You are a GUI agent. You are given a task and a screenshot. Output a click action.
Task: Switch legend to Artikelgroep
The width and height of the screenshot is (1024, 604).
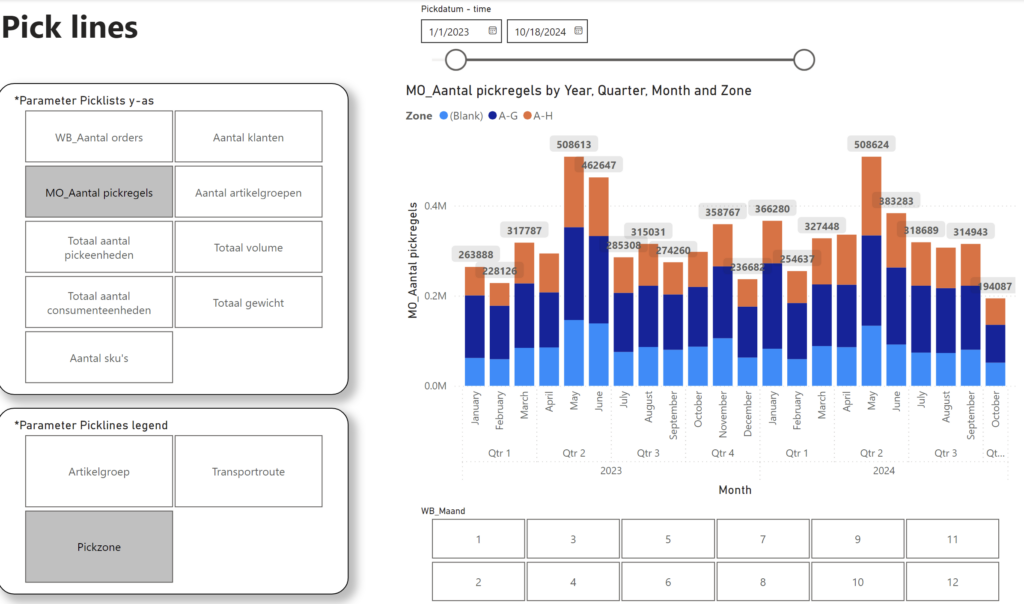pos(98,471)
